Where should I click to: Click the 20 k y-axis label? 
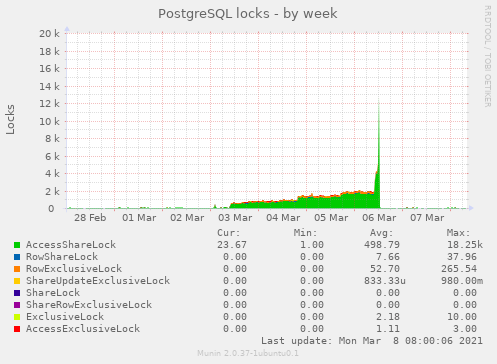click(x=49, y=33)
